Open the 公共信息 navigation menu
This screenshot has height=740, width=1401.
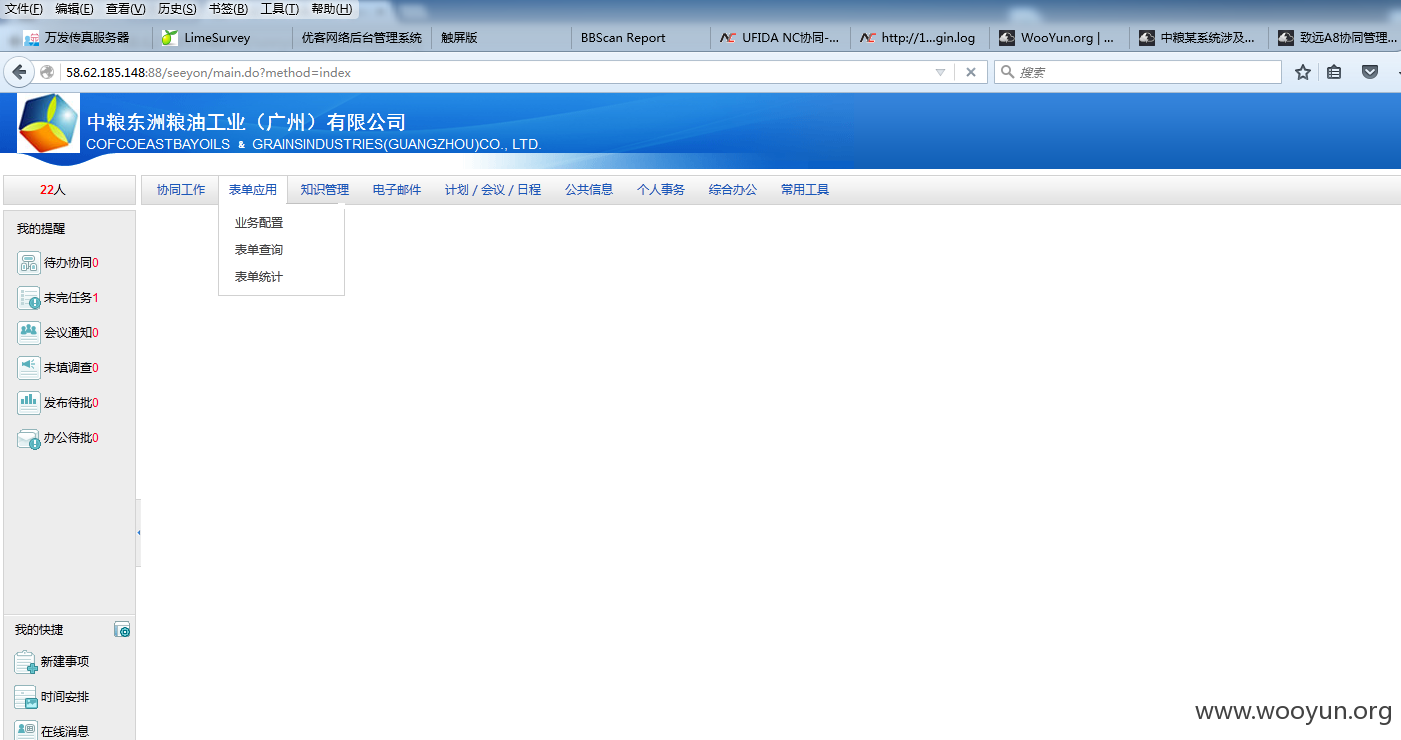pyautogui.click(x=589, y=190)
